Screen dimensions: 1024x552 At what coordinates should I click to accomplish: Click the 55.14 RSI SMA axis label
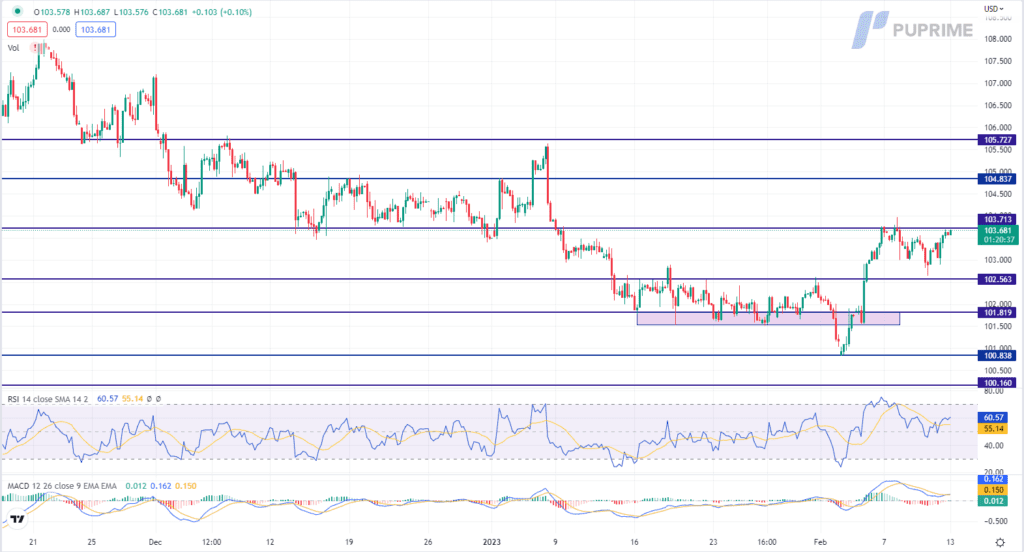click(993, 429)
